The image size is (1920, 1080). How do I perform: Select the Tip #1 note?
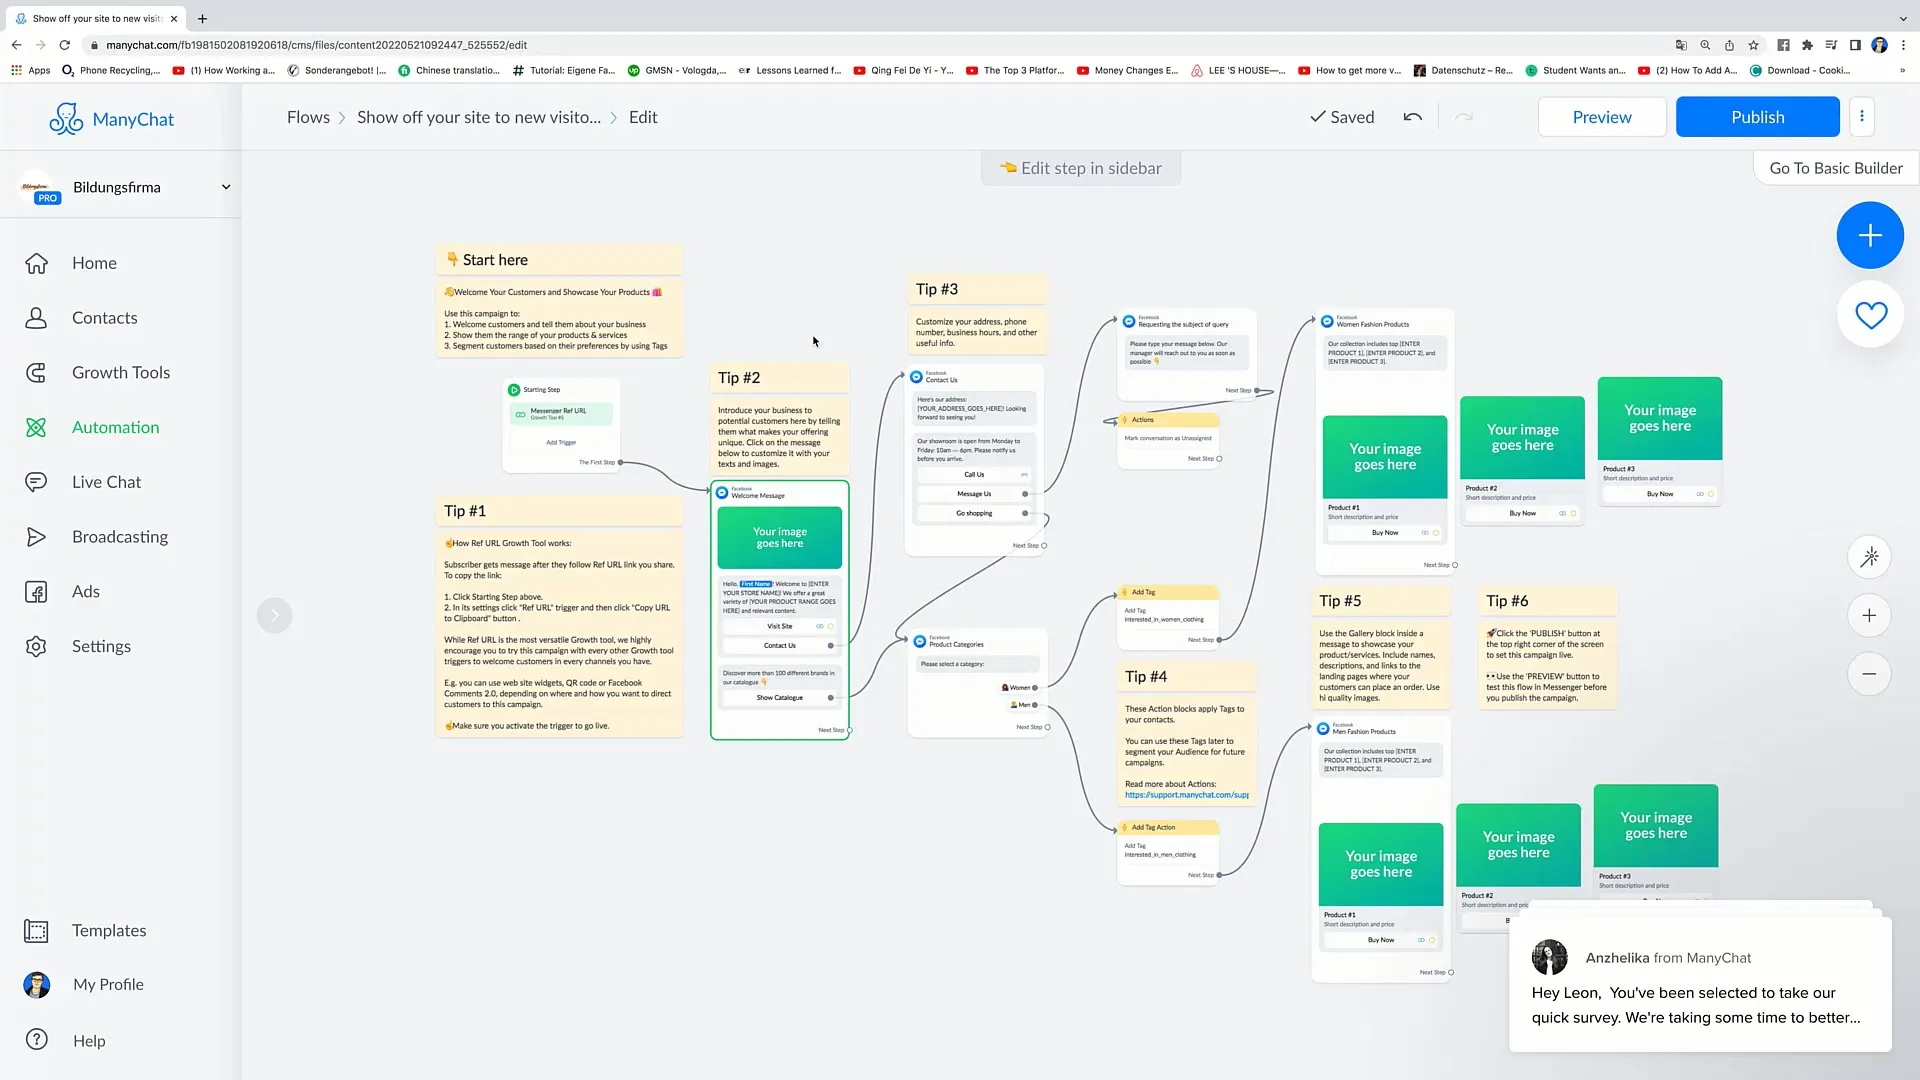(x=559, y=617)
